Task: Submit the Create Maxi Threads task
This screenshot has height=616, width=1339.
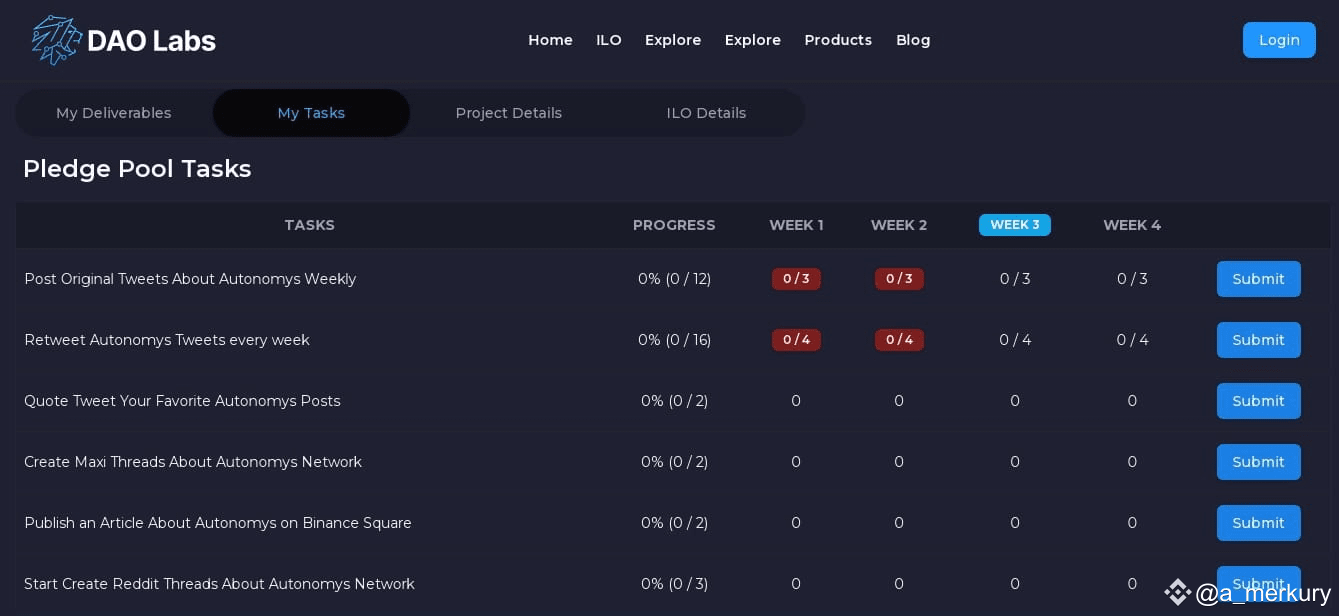Action: coord(1258,462)
